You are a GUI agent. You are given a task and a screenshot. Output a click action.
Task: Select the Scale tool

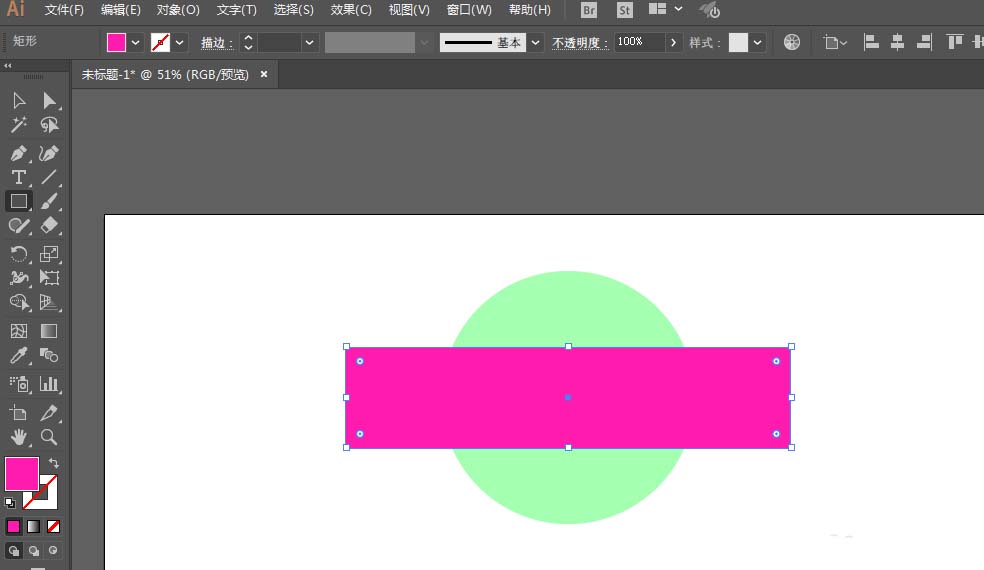[49, 254]
